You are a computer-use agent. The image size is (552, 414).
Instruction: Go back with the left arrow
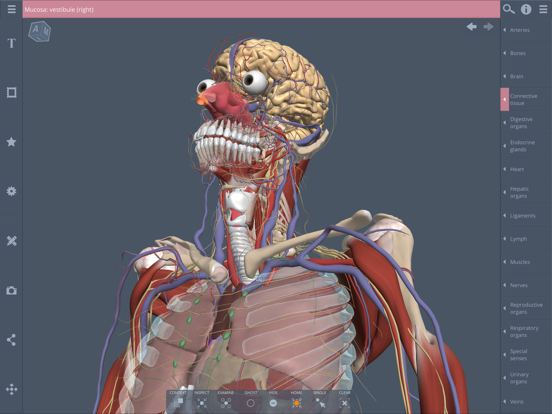(471, 27)
